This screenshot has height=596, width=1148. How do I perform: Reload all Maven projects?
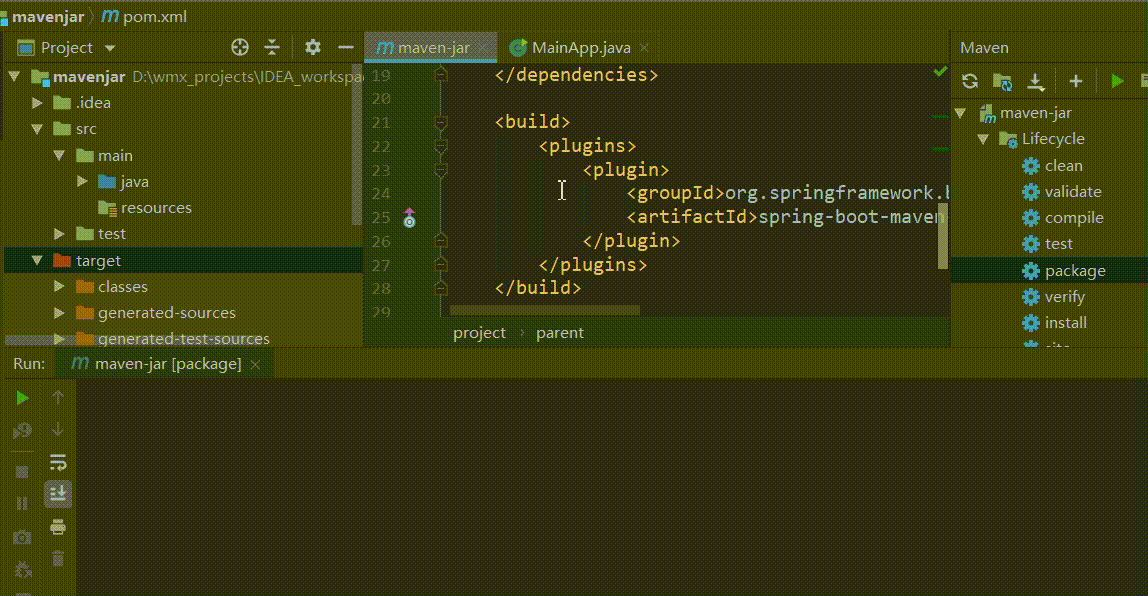[969, 81]
